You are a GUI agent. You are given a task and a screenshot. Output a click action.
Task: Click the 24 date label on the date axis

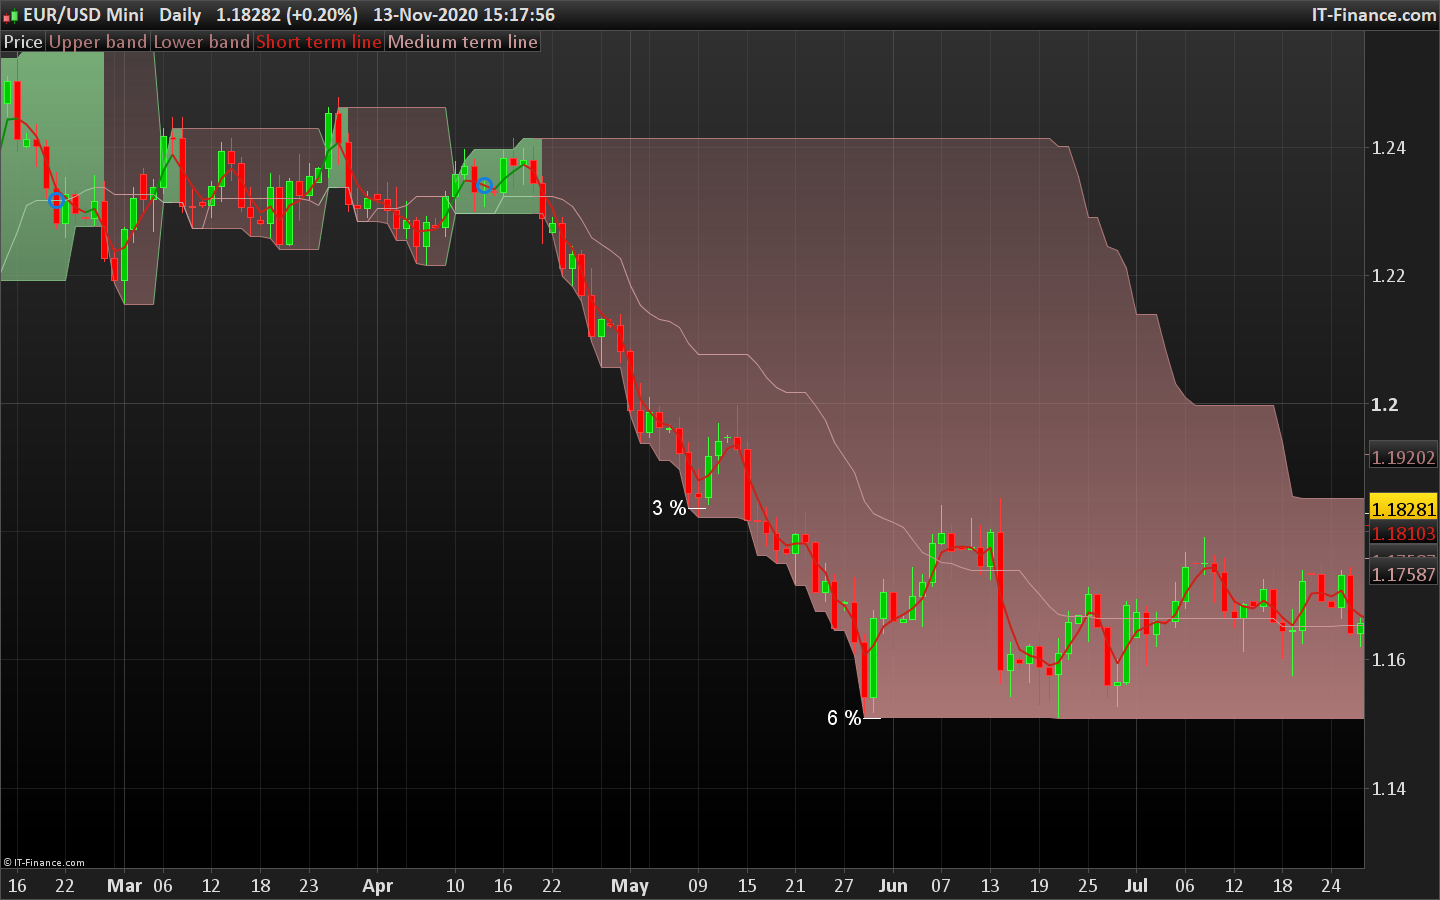coord(1331,886)
